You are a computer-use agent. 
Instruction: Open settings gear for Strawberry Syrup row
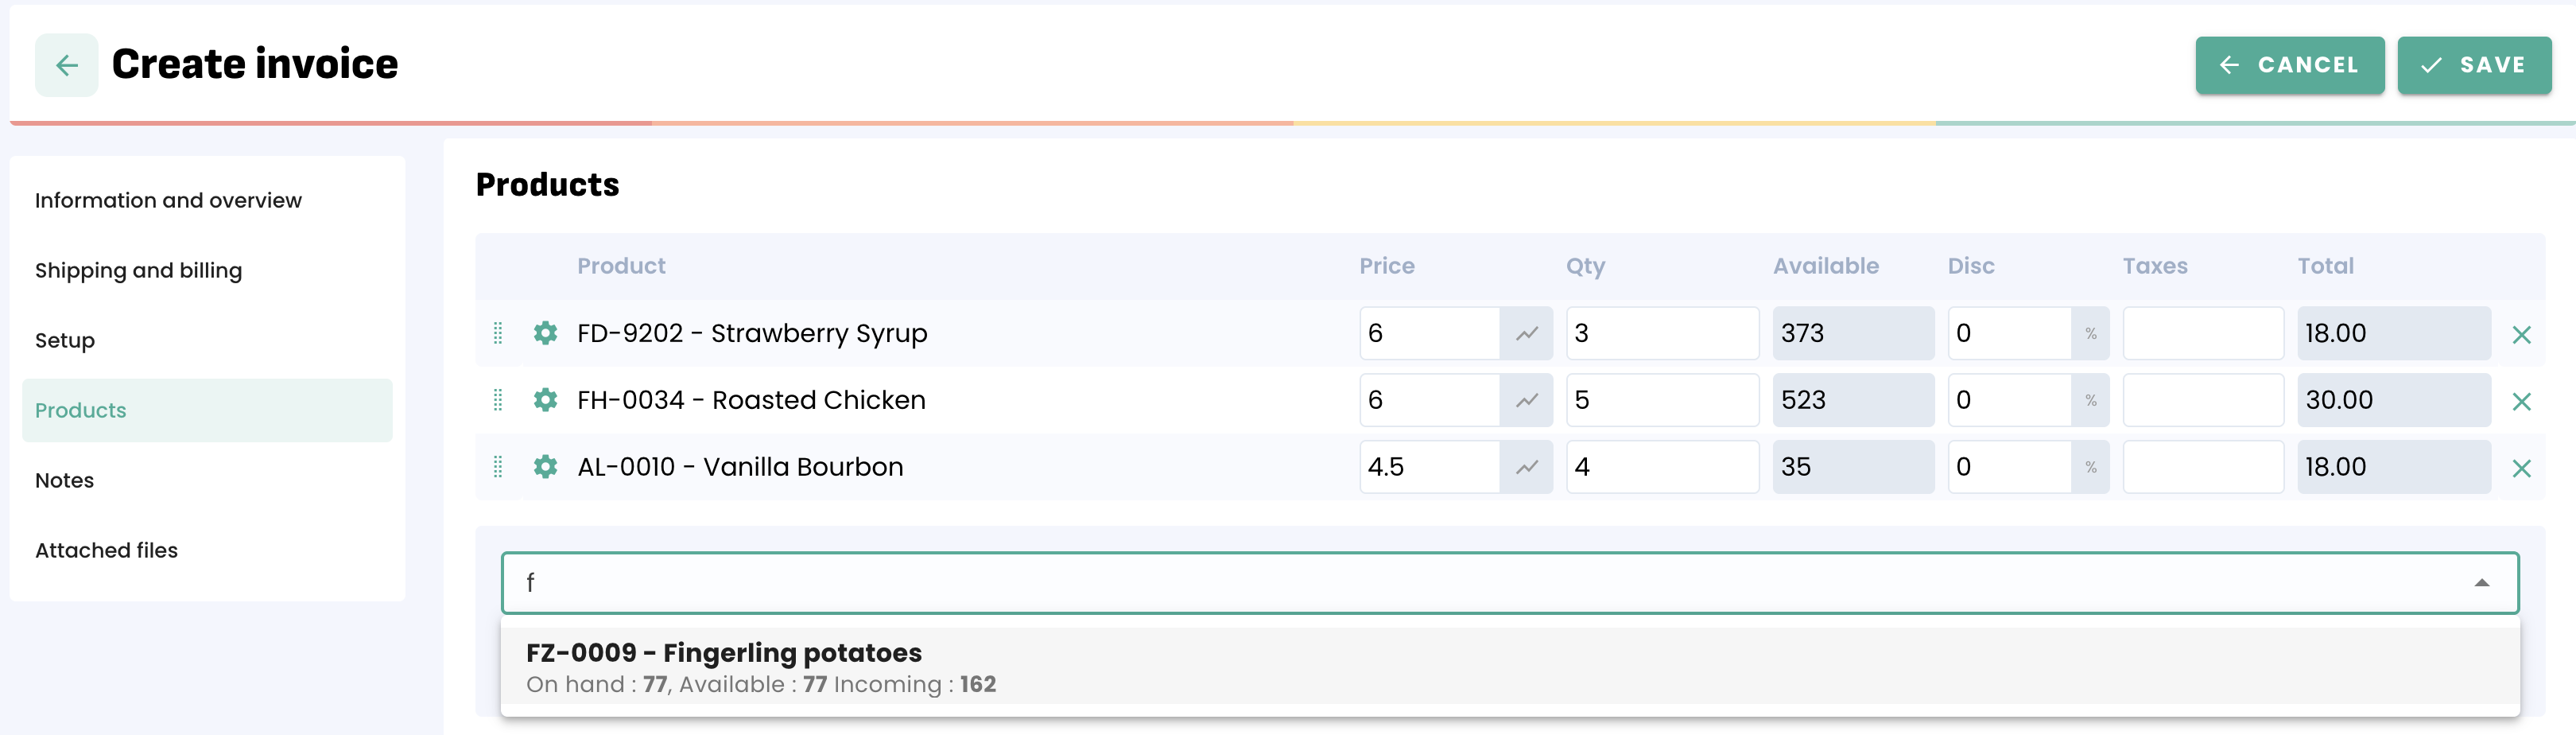(545, 333)
